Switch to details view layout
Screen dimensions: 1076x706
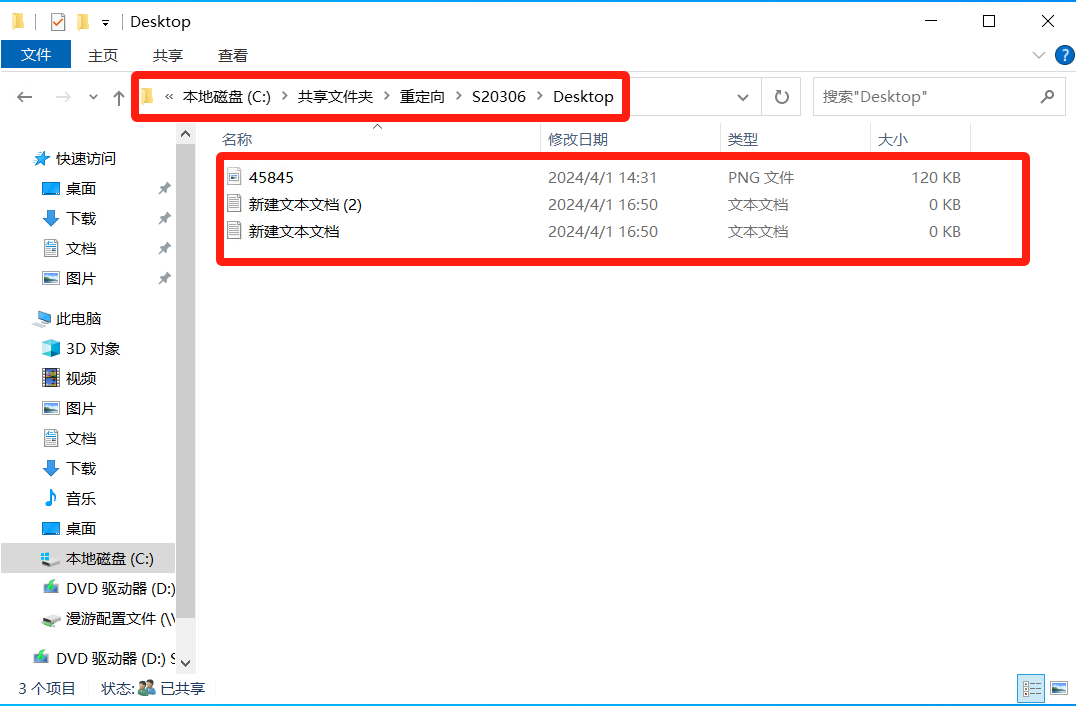pyautogui.click(x=1031, y=688)
